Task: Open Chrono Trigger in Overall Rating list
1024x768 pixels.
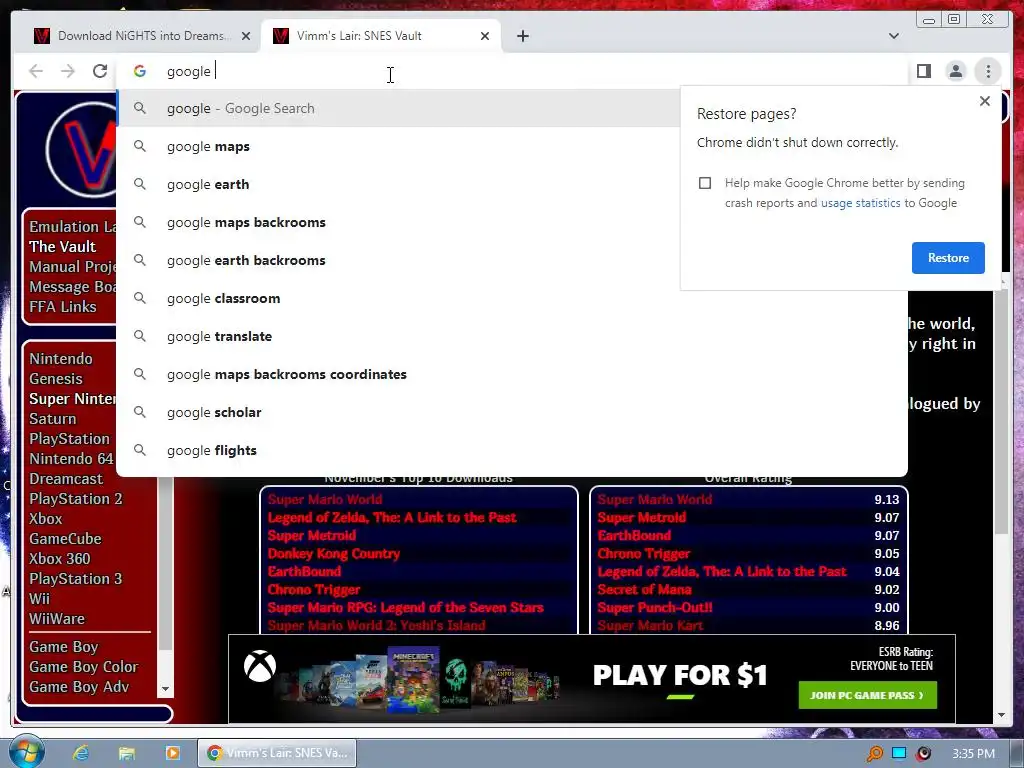Action: pyautogui.click(x=643, y=554)
